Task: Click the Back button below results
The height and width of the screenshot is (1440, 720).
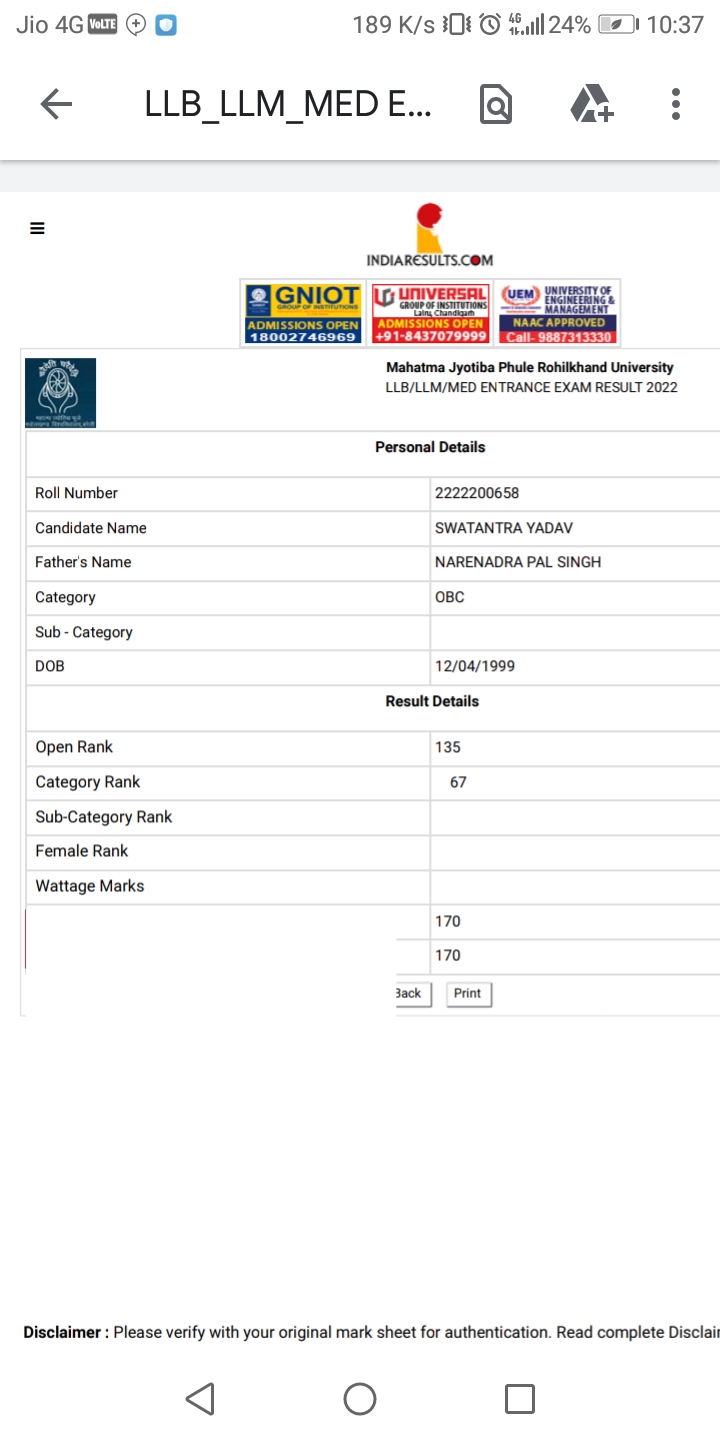Action: click(x=412, y=994)
